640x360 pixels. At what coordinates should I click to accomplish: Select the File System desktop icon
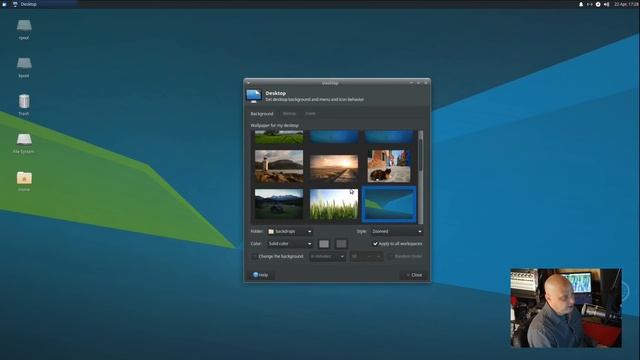pos(24,143)
